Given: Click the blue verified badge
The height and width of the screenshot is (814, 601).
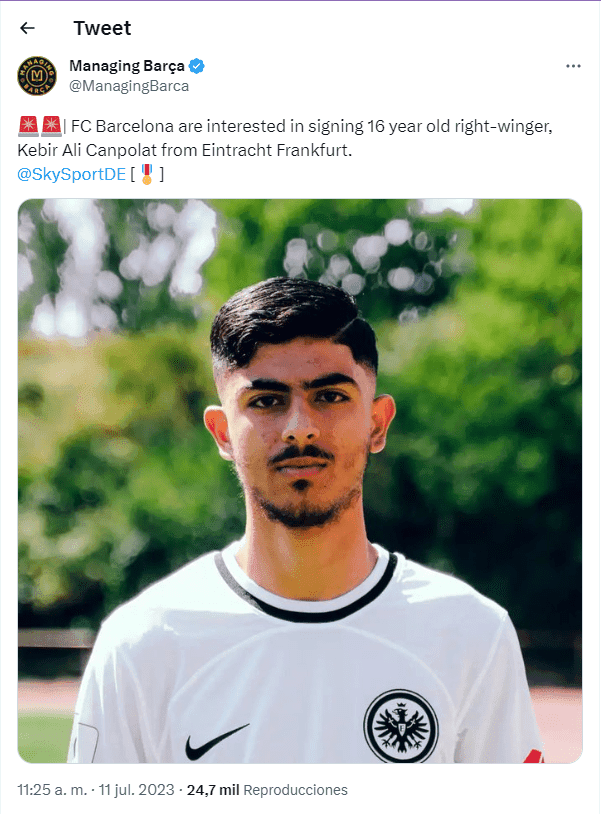Looking at the screenshot, I should [197, 66].
